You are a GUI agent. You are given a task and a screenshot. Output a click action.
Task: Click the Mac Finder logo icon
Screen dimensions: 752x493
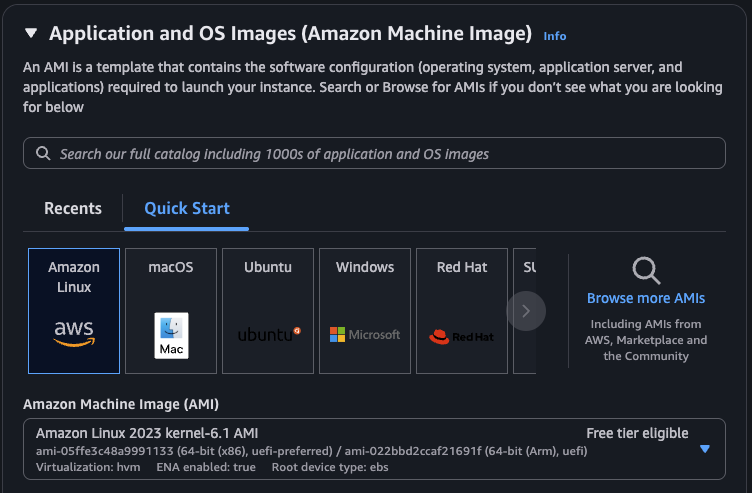171,336
